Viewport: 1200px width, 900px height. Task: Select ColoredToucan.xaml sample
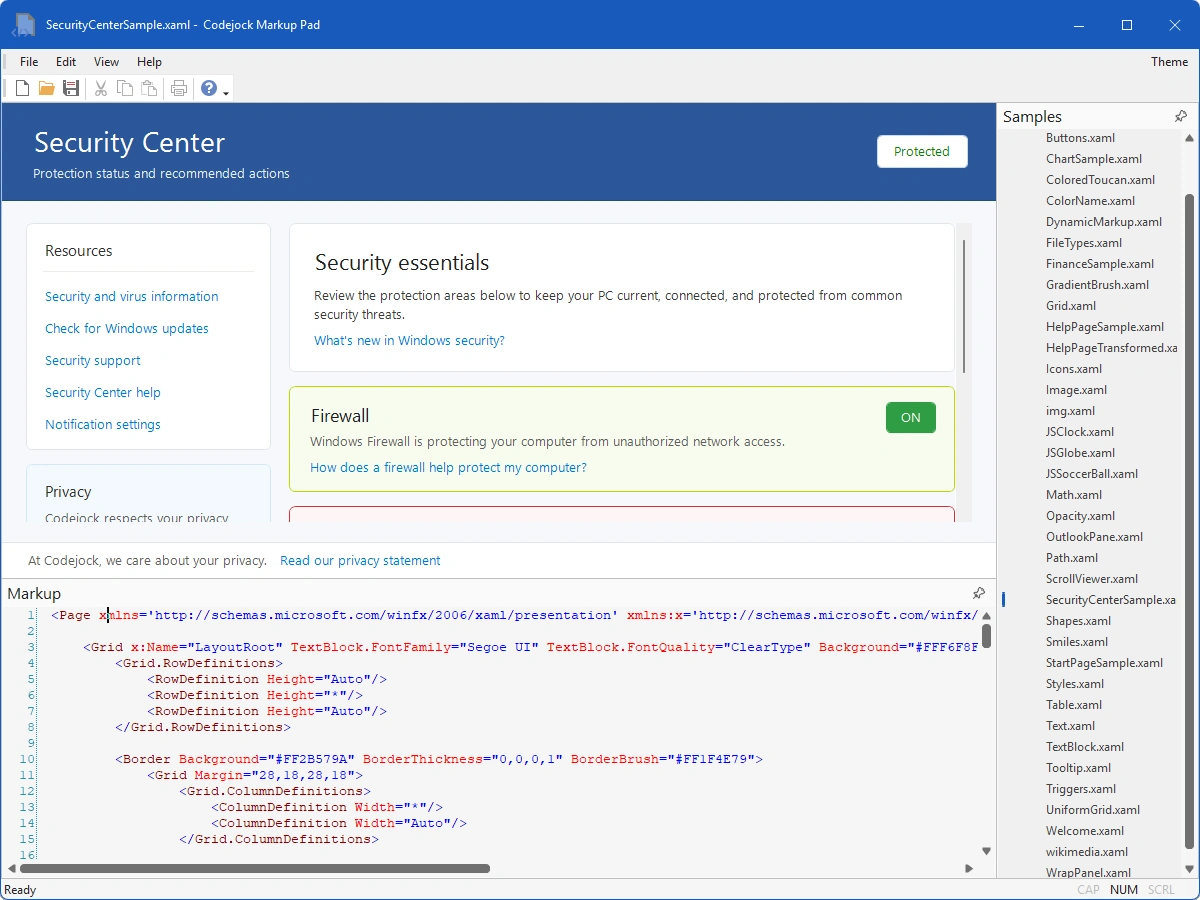(1100, 180)
